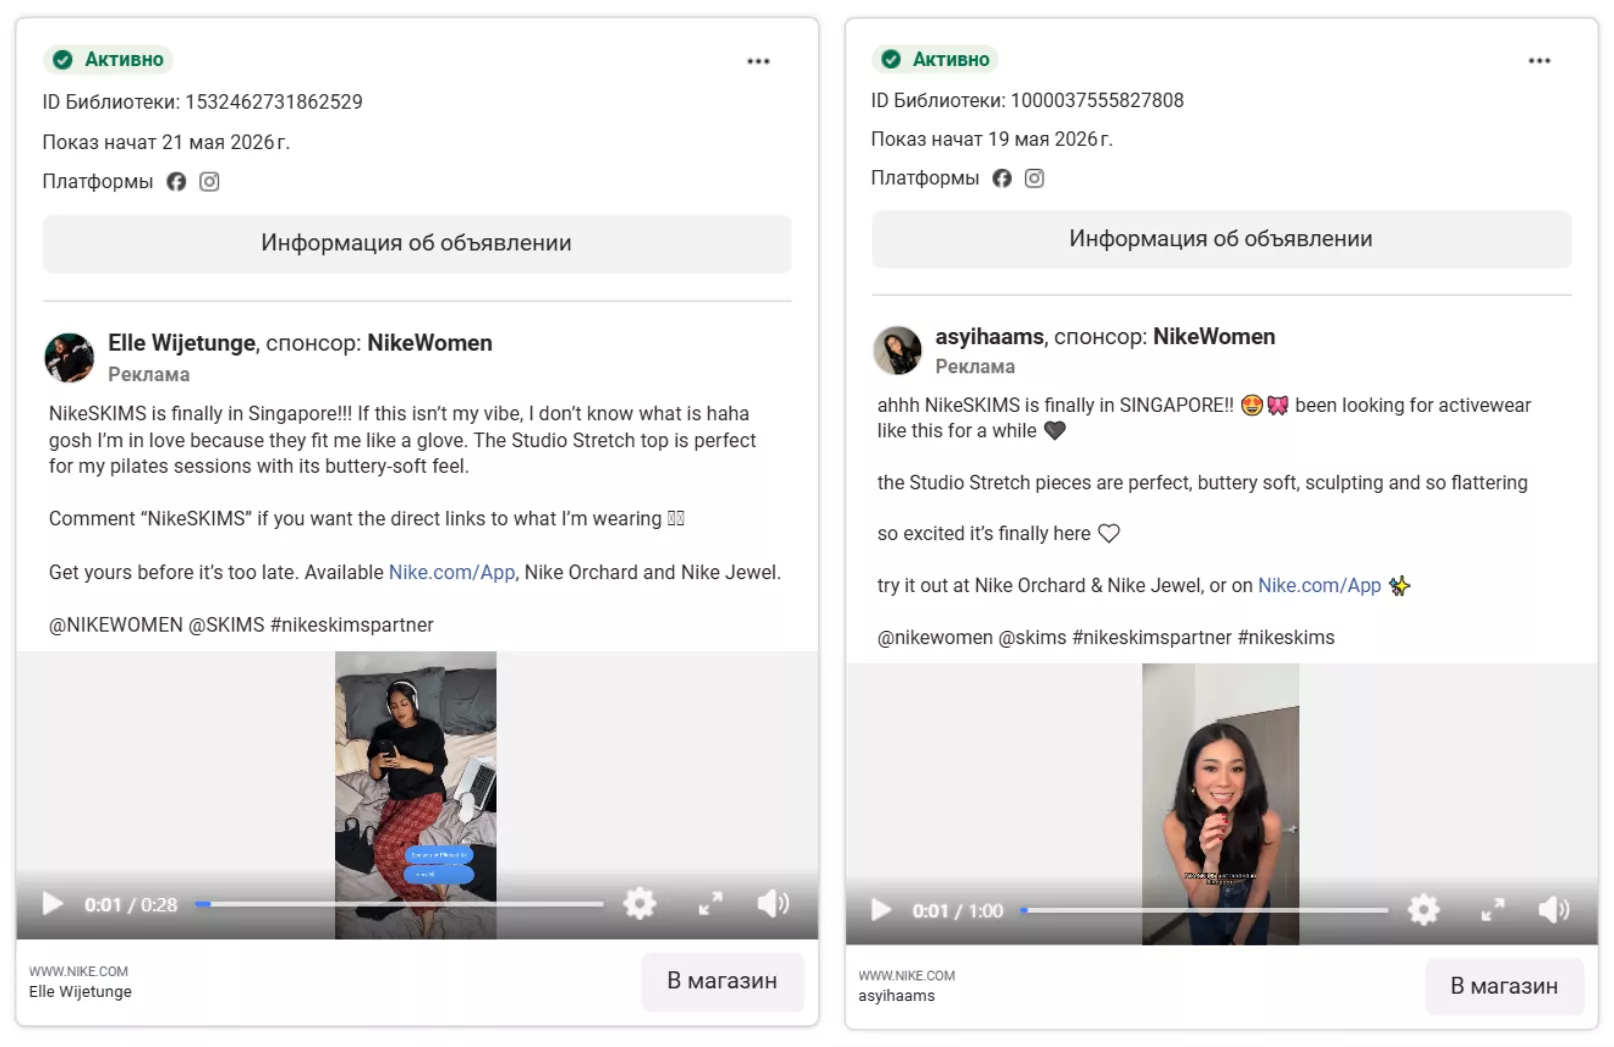Open video settings gear on Elle Wijetunge video

click(640, 904)
